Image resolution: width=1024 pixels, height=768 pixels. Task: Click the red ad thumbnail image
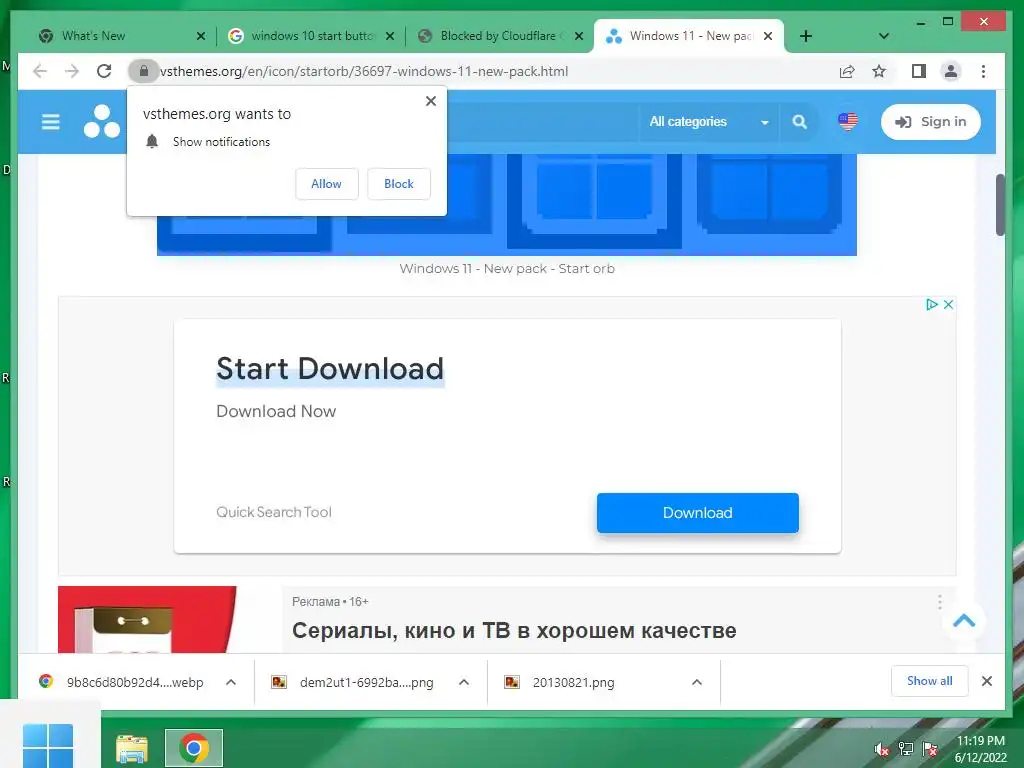(147, 619)
